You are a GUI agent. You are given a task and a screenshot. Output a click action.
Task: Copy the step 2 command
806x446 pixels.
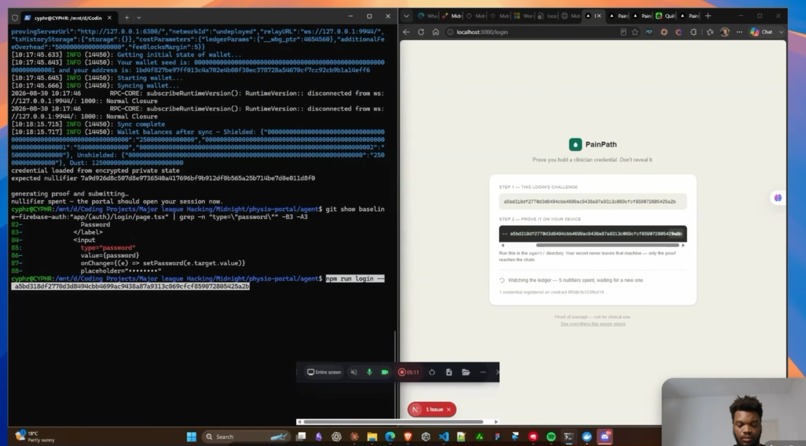coord(677,233)
